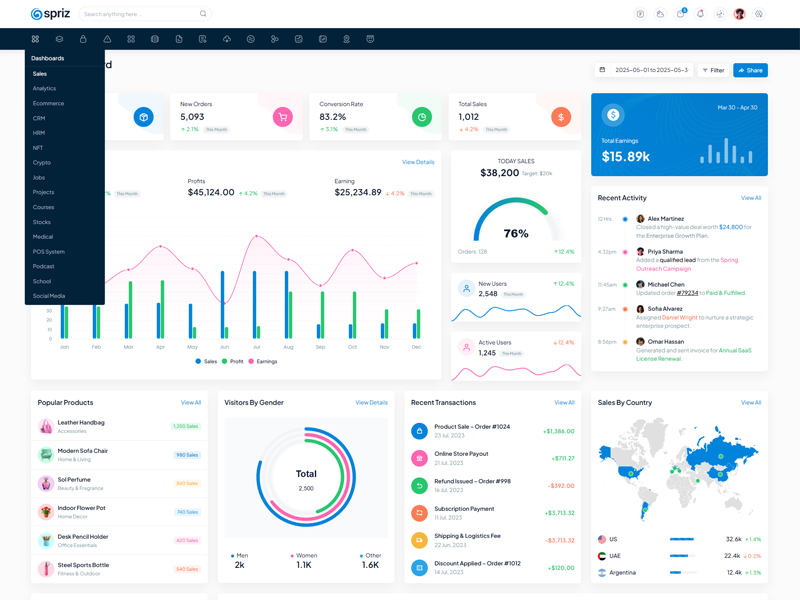Toggle Profit series in chart legend
800x600 pixels.
click(x=235, y=361)
